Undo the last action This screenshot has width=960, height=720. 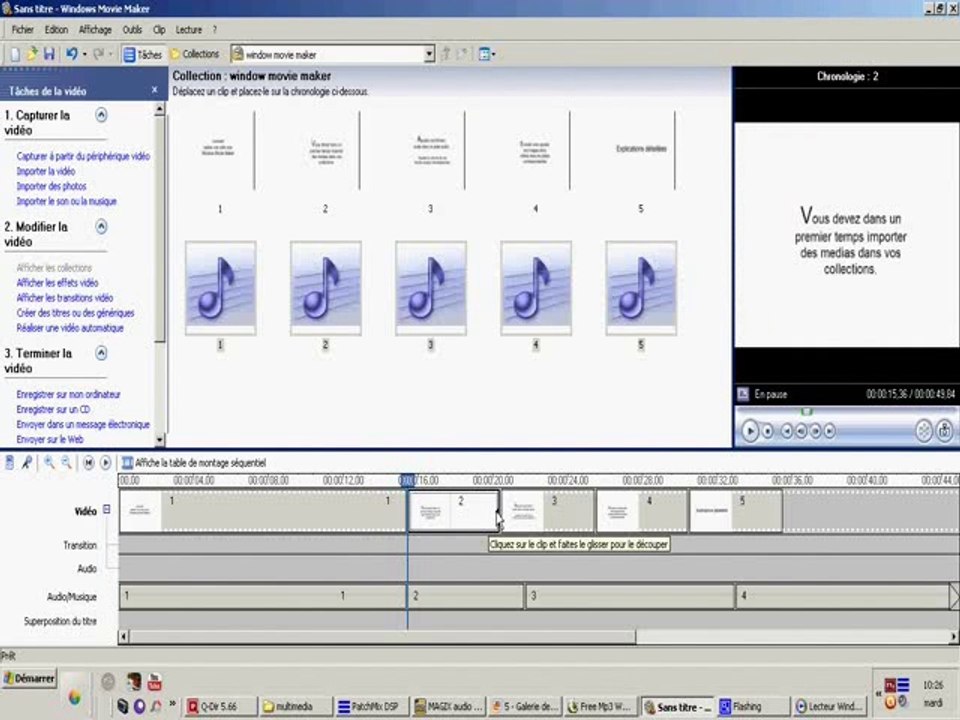tap(72, 54)
